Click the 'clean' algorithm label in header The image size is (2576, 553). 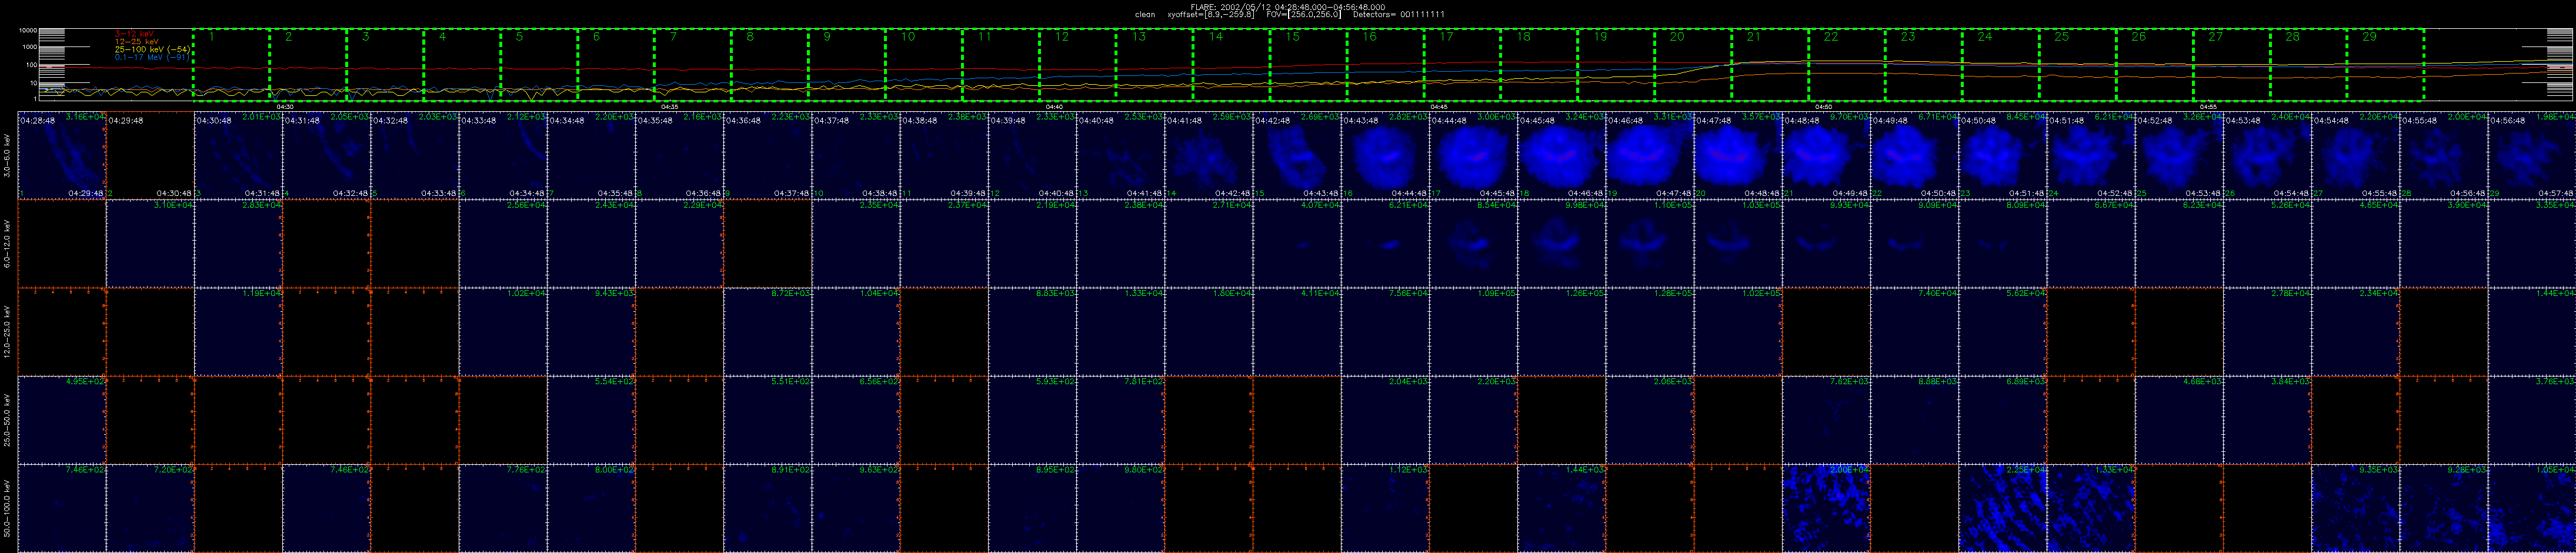(x=1145, y=15)
